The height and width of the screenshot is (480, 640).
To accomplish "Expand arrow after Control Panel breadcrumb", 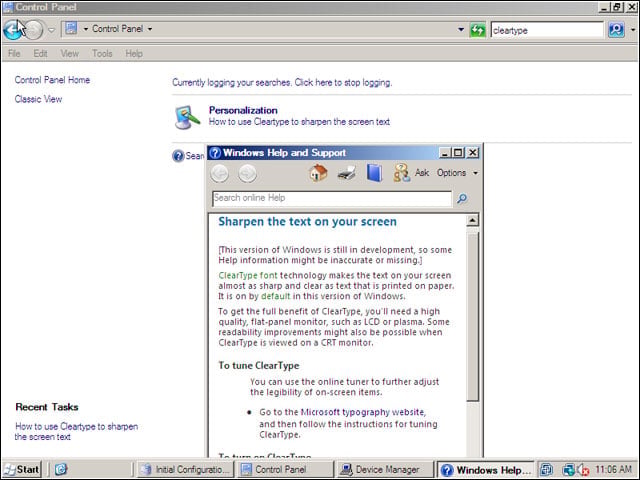I will click(x=150, y=29).
